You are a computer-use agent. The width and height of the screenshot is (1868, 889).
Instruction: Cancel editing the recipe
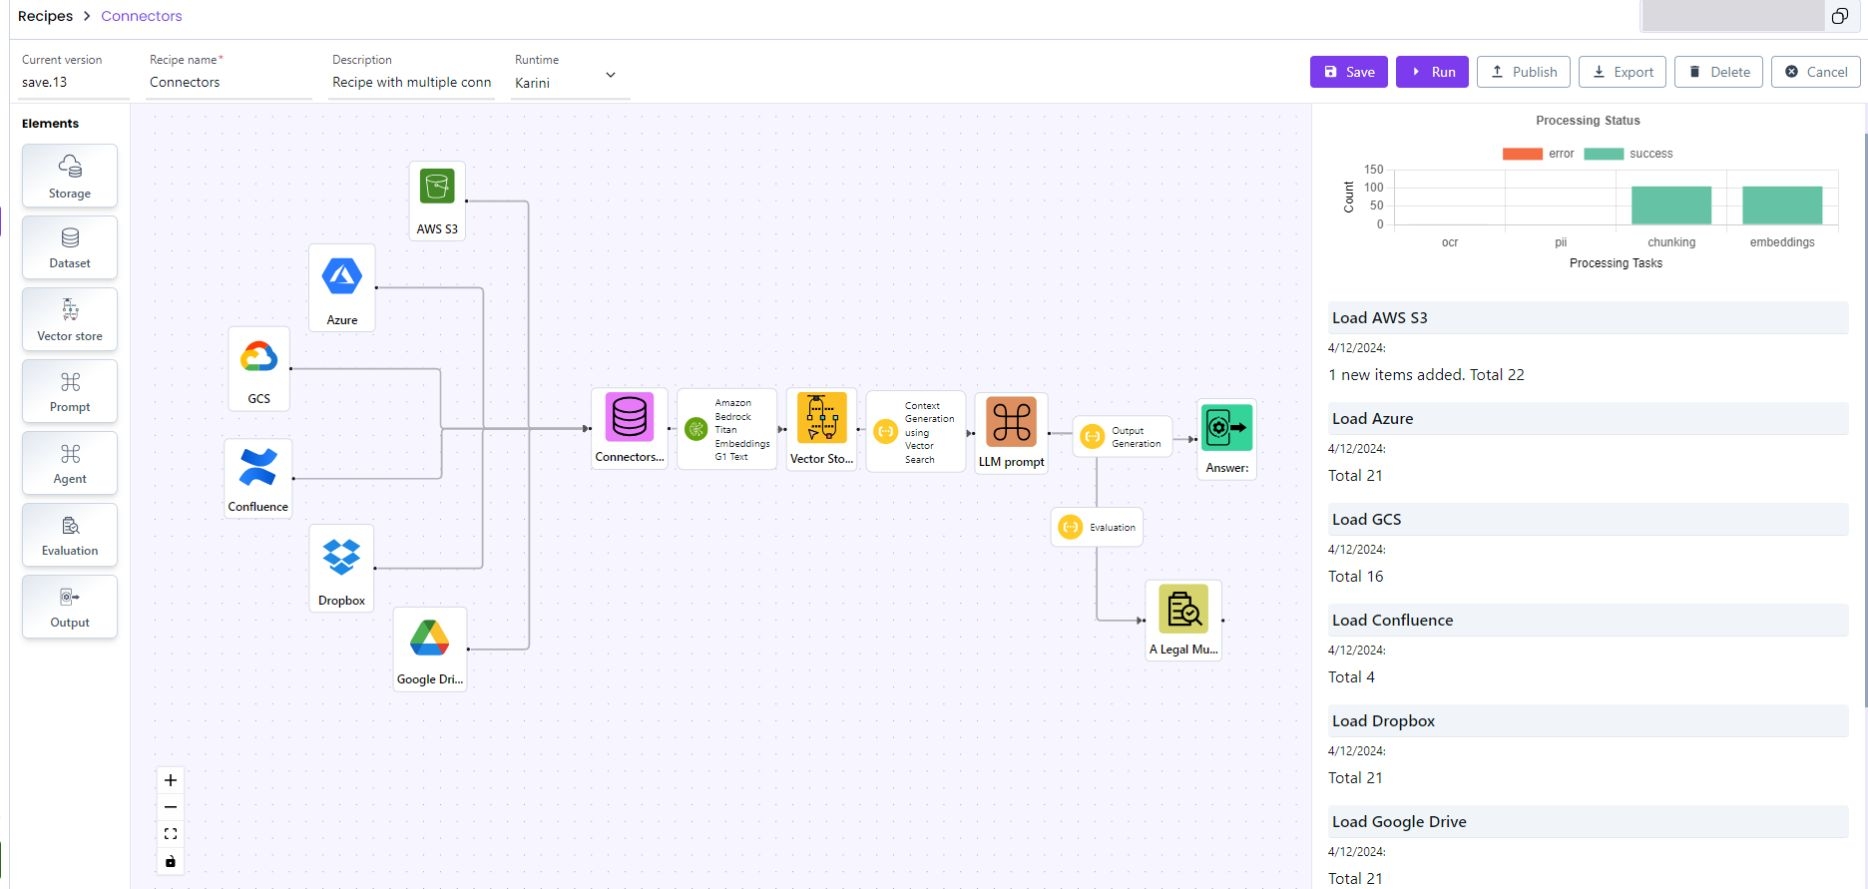pyautogui.click(x=1816, y=72)
